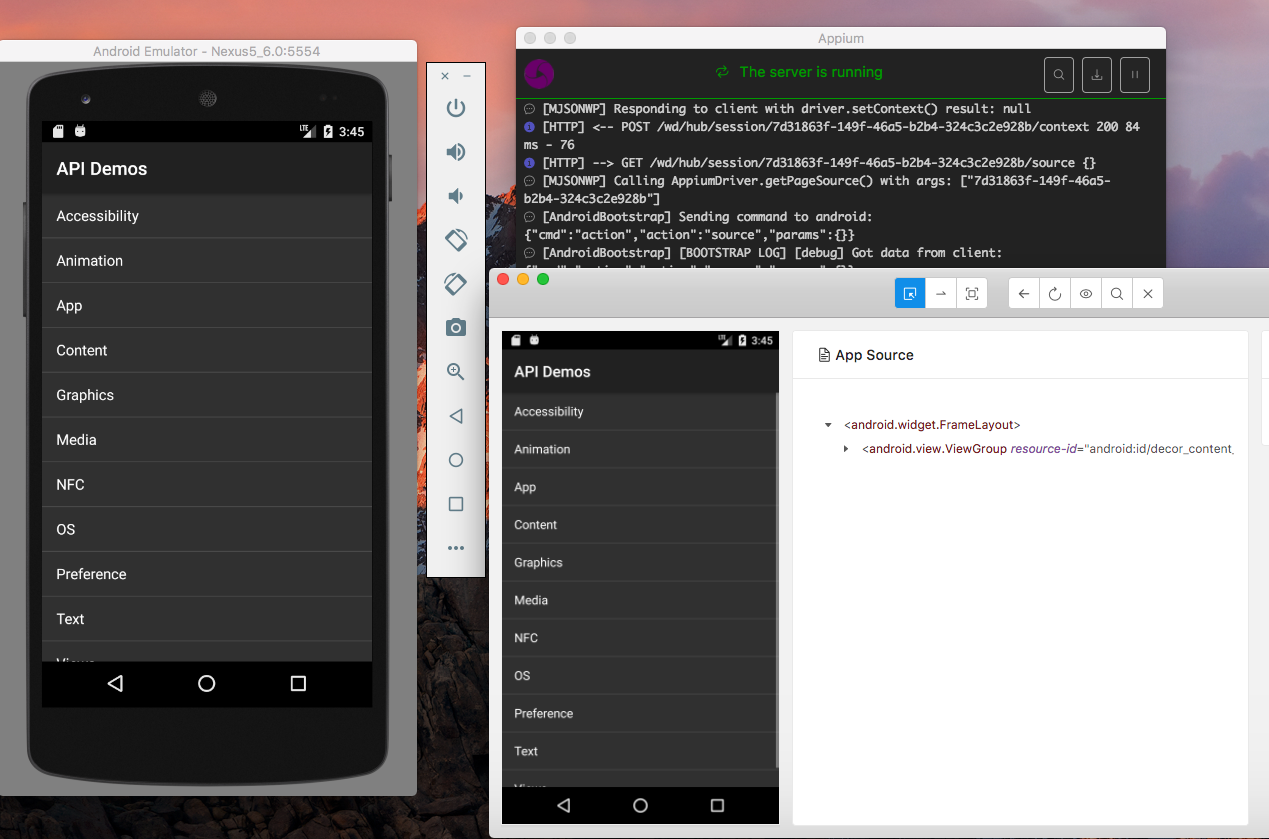Viewport: 1269px width, 839px height.
Task: Tap Text in the emulator list
Action: 207,619
